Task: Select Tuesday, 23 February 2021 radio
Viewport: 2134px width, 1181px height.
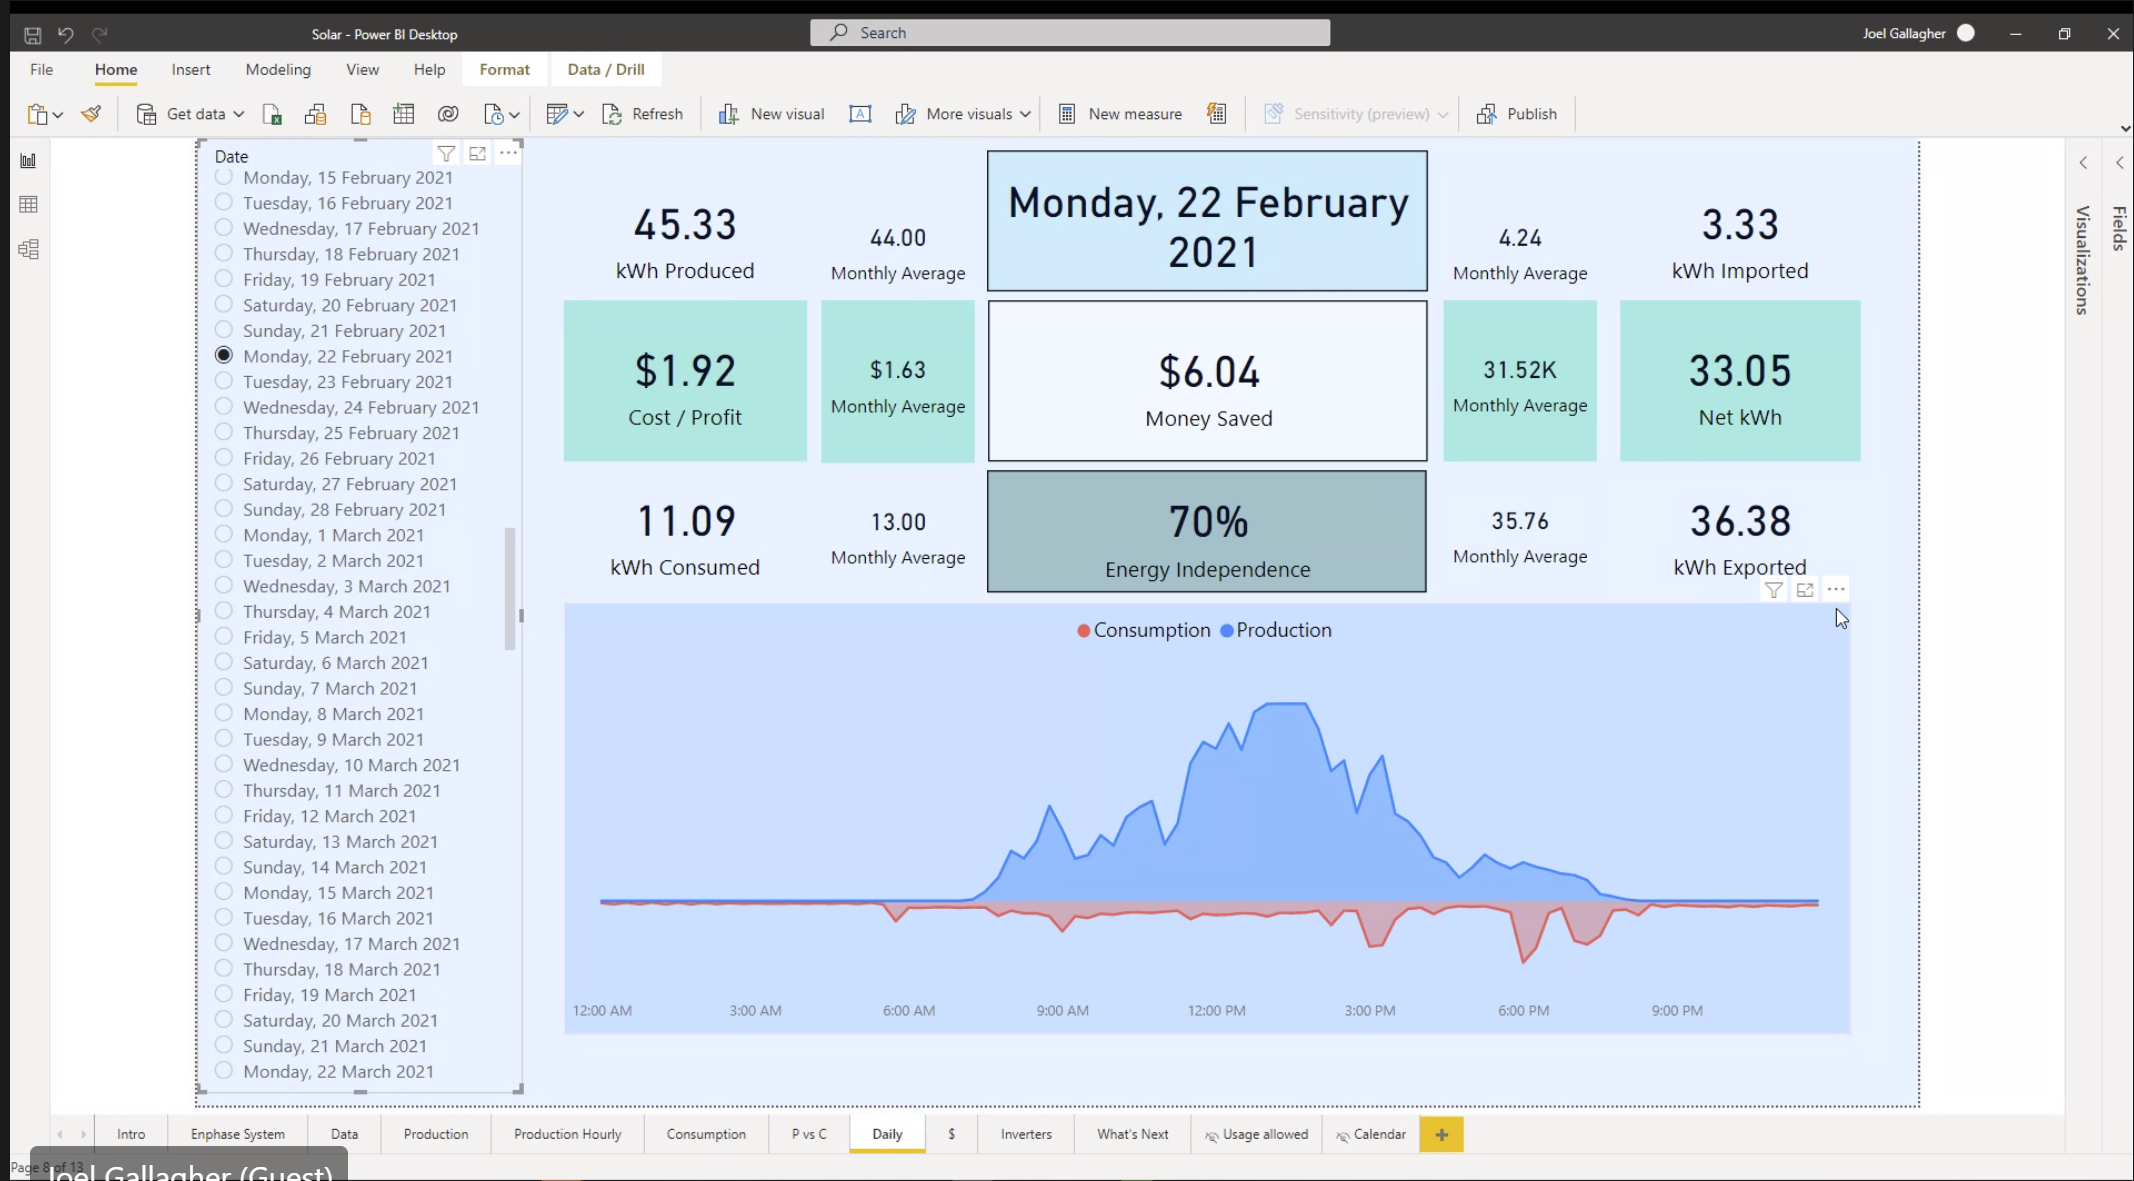Action: [x=224, y=381]
